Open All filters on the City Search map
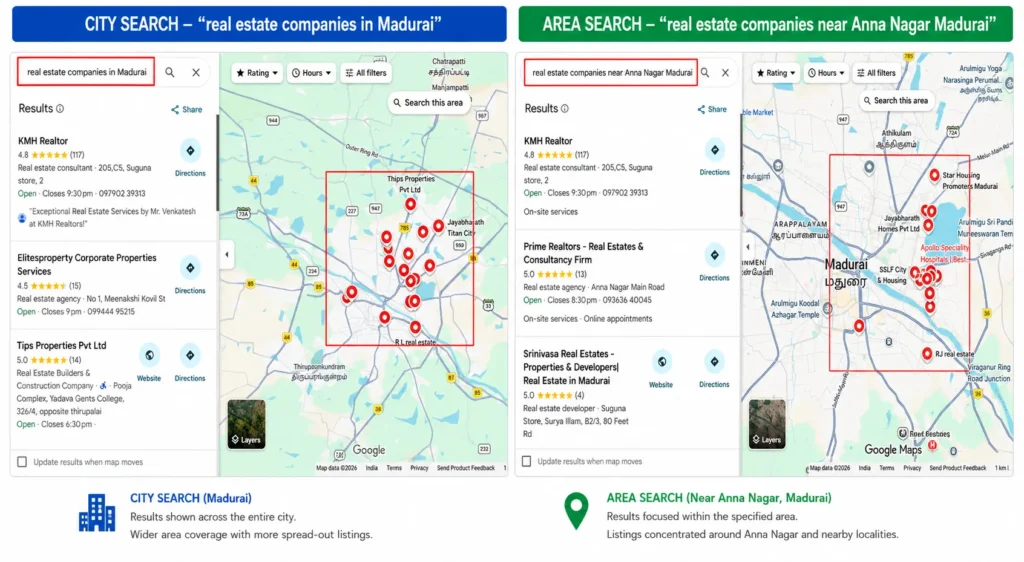1024x562 pixels. pyautogui.click(x=366, y=73)
